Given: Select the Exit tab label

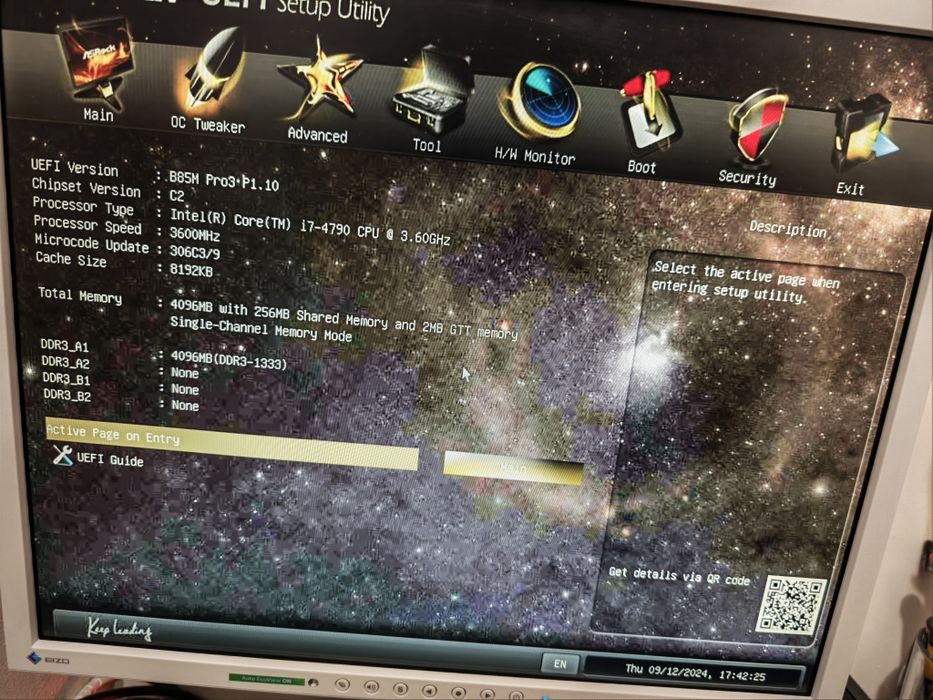Looking at the screenshot, I should coord(850,189).
